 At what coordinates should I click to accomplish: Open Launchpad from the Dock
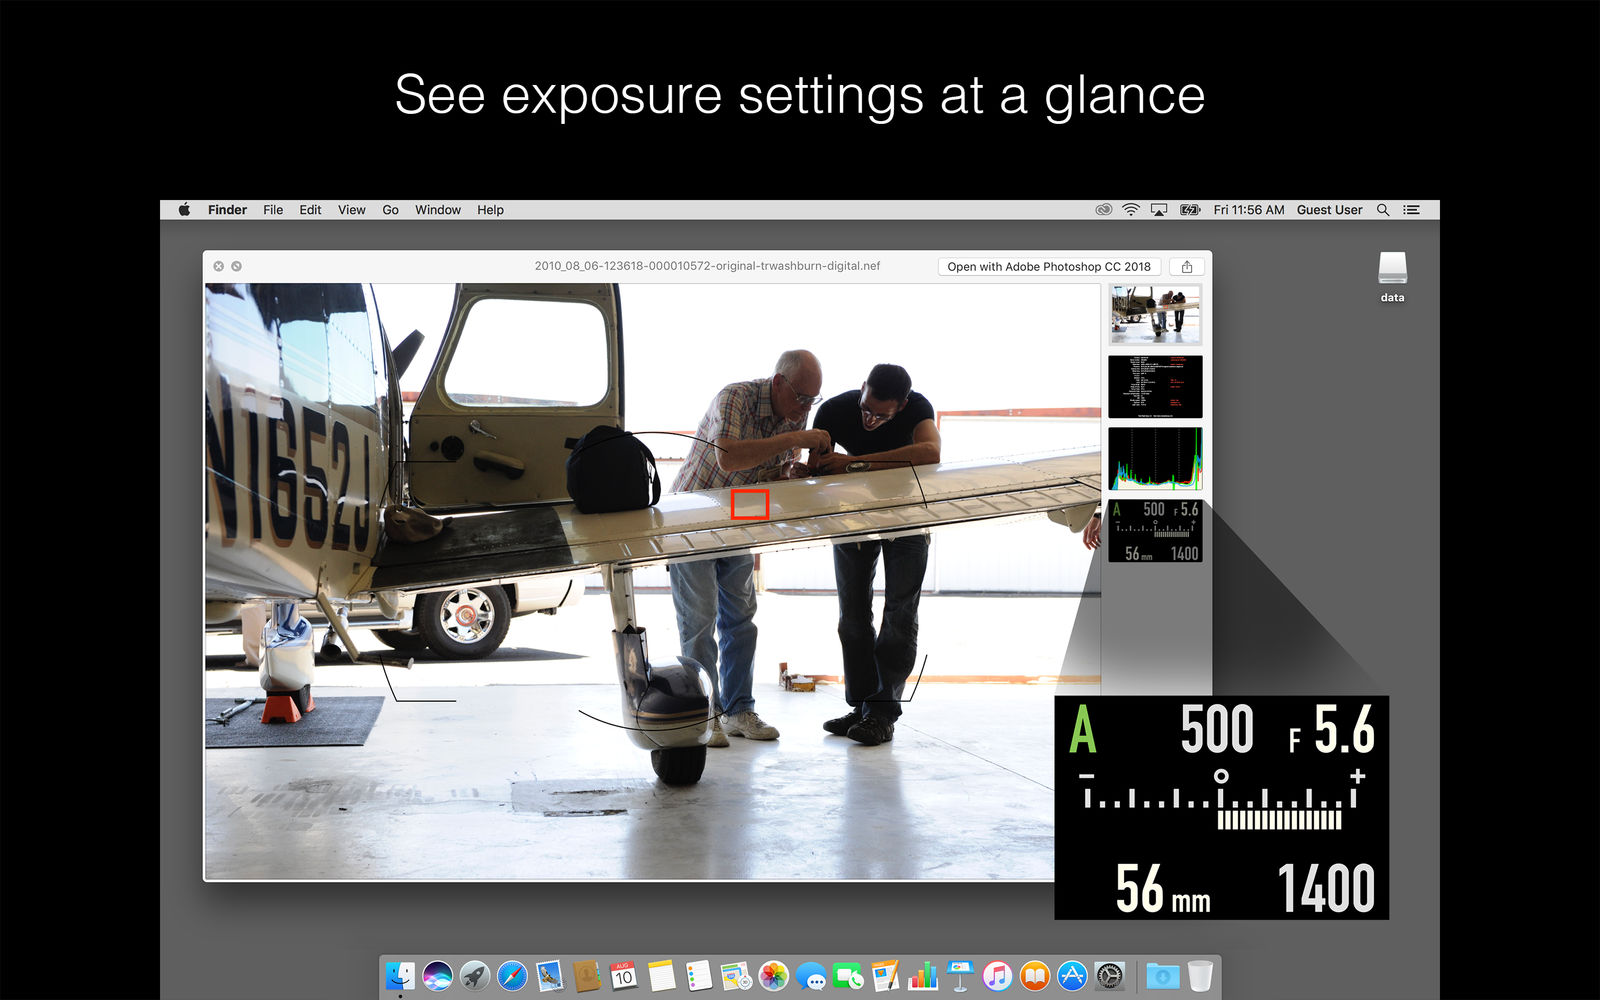pyautogui.click(x=475, y=975)
